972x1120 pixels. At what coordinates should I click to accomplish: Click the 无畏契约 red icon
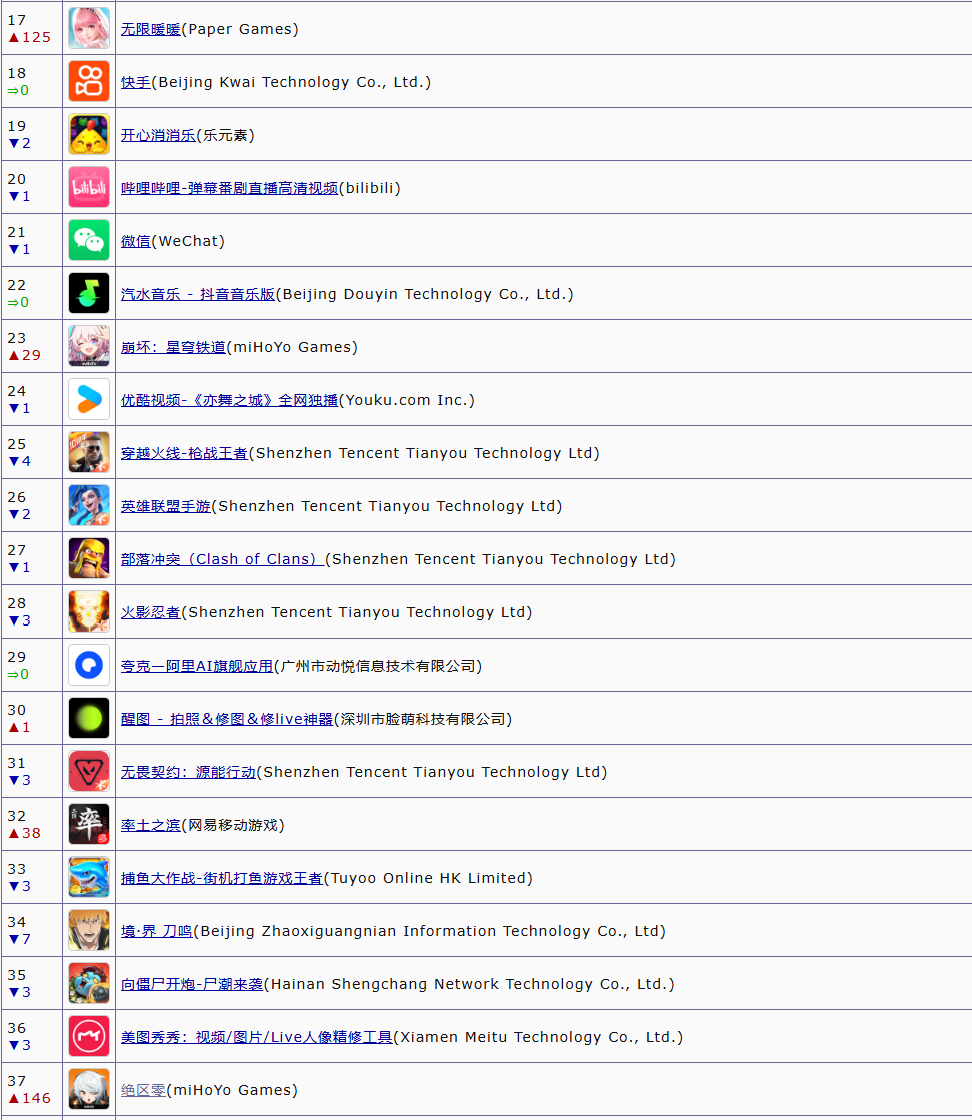pyautogui.click(x=89, y=771)
